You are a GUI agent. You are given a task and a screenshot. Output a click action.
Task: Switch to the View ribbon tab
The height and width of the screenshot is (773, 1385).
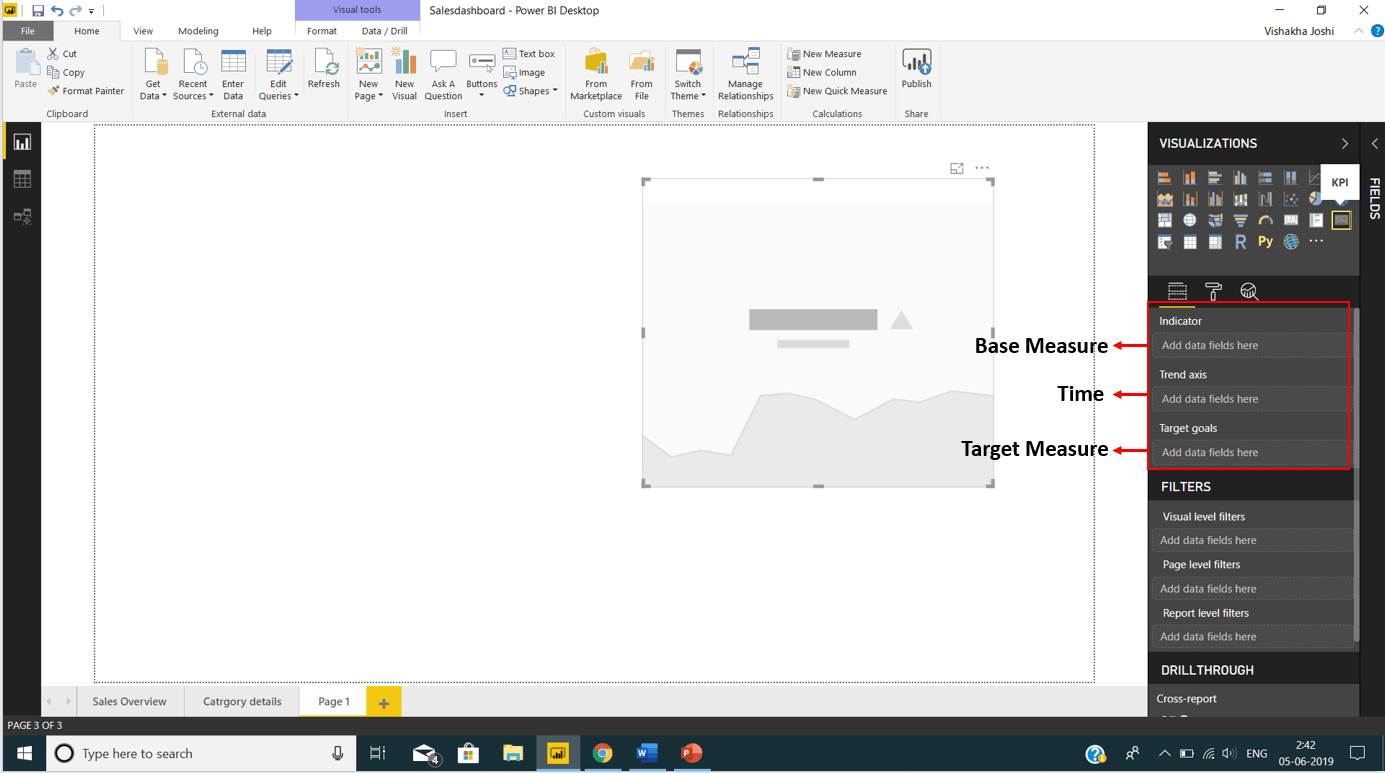point(143,31)
